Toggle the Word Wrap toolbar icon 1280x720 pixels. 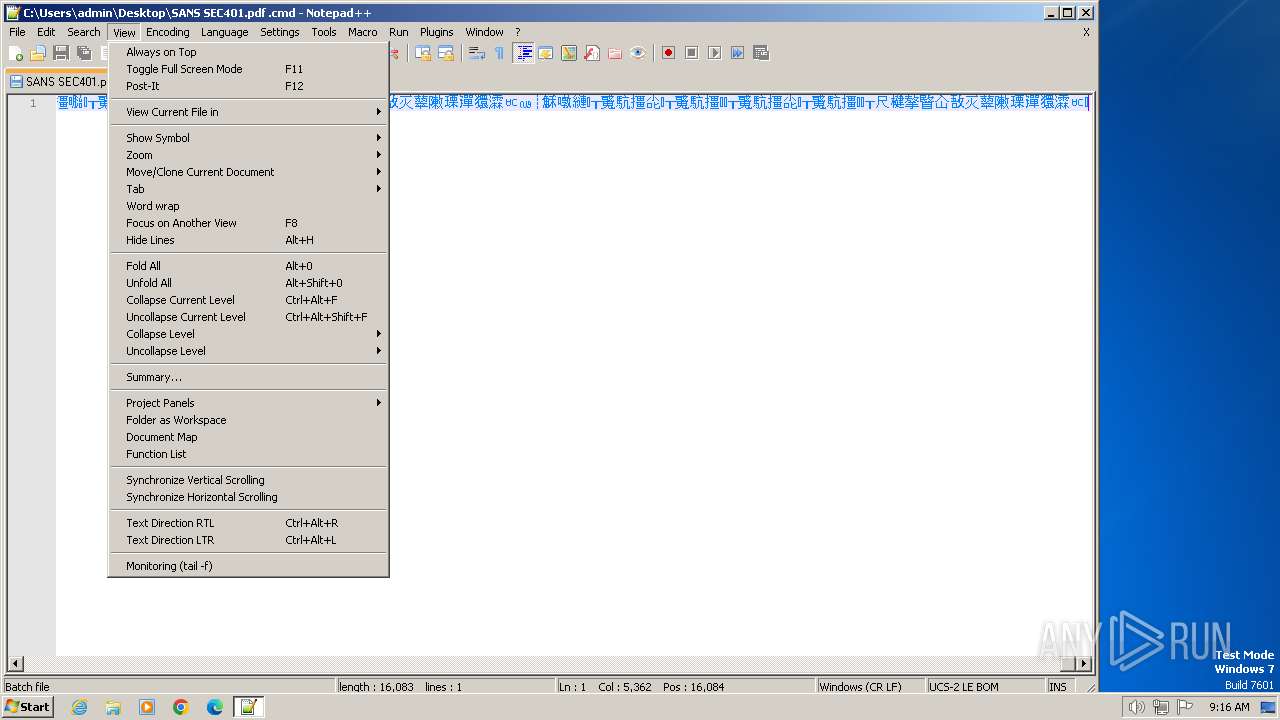477,53
